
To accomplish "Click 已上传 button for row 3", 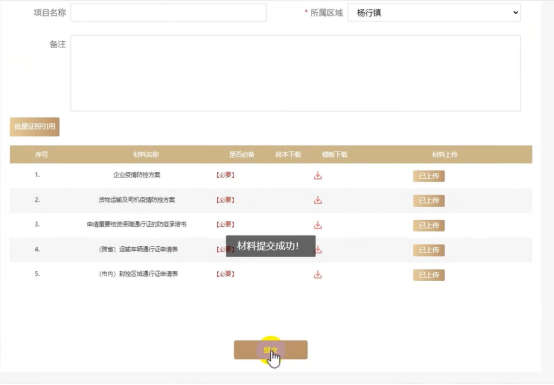I will coord(429,225).
